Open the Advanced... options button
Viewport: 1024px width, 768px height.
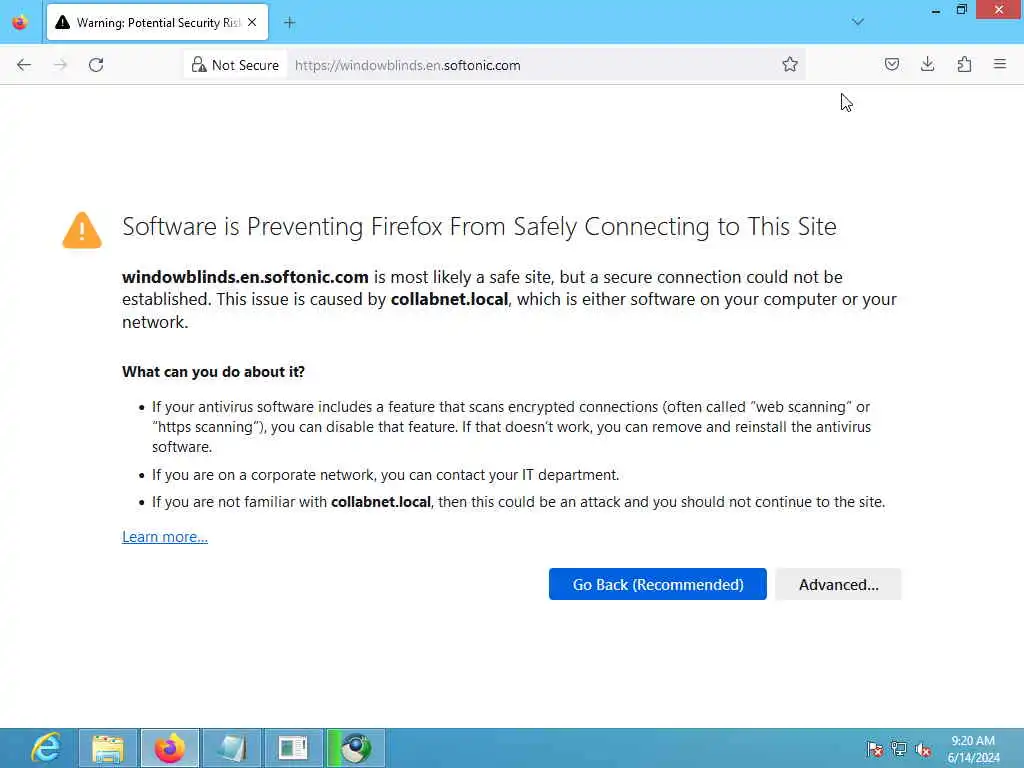coord(839,584)
